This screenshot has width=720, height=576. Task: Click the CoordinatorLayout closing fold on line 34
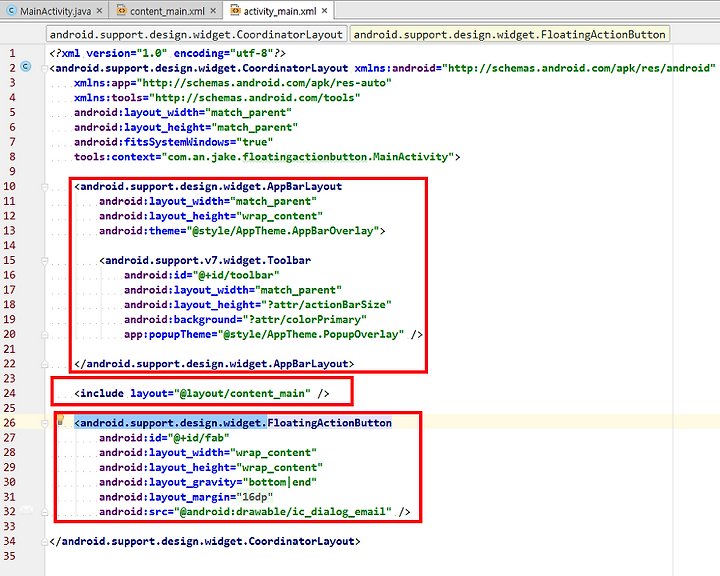45,542
